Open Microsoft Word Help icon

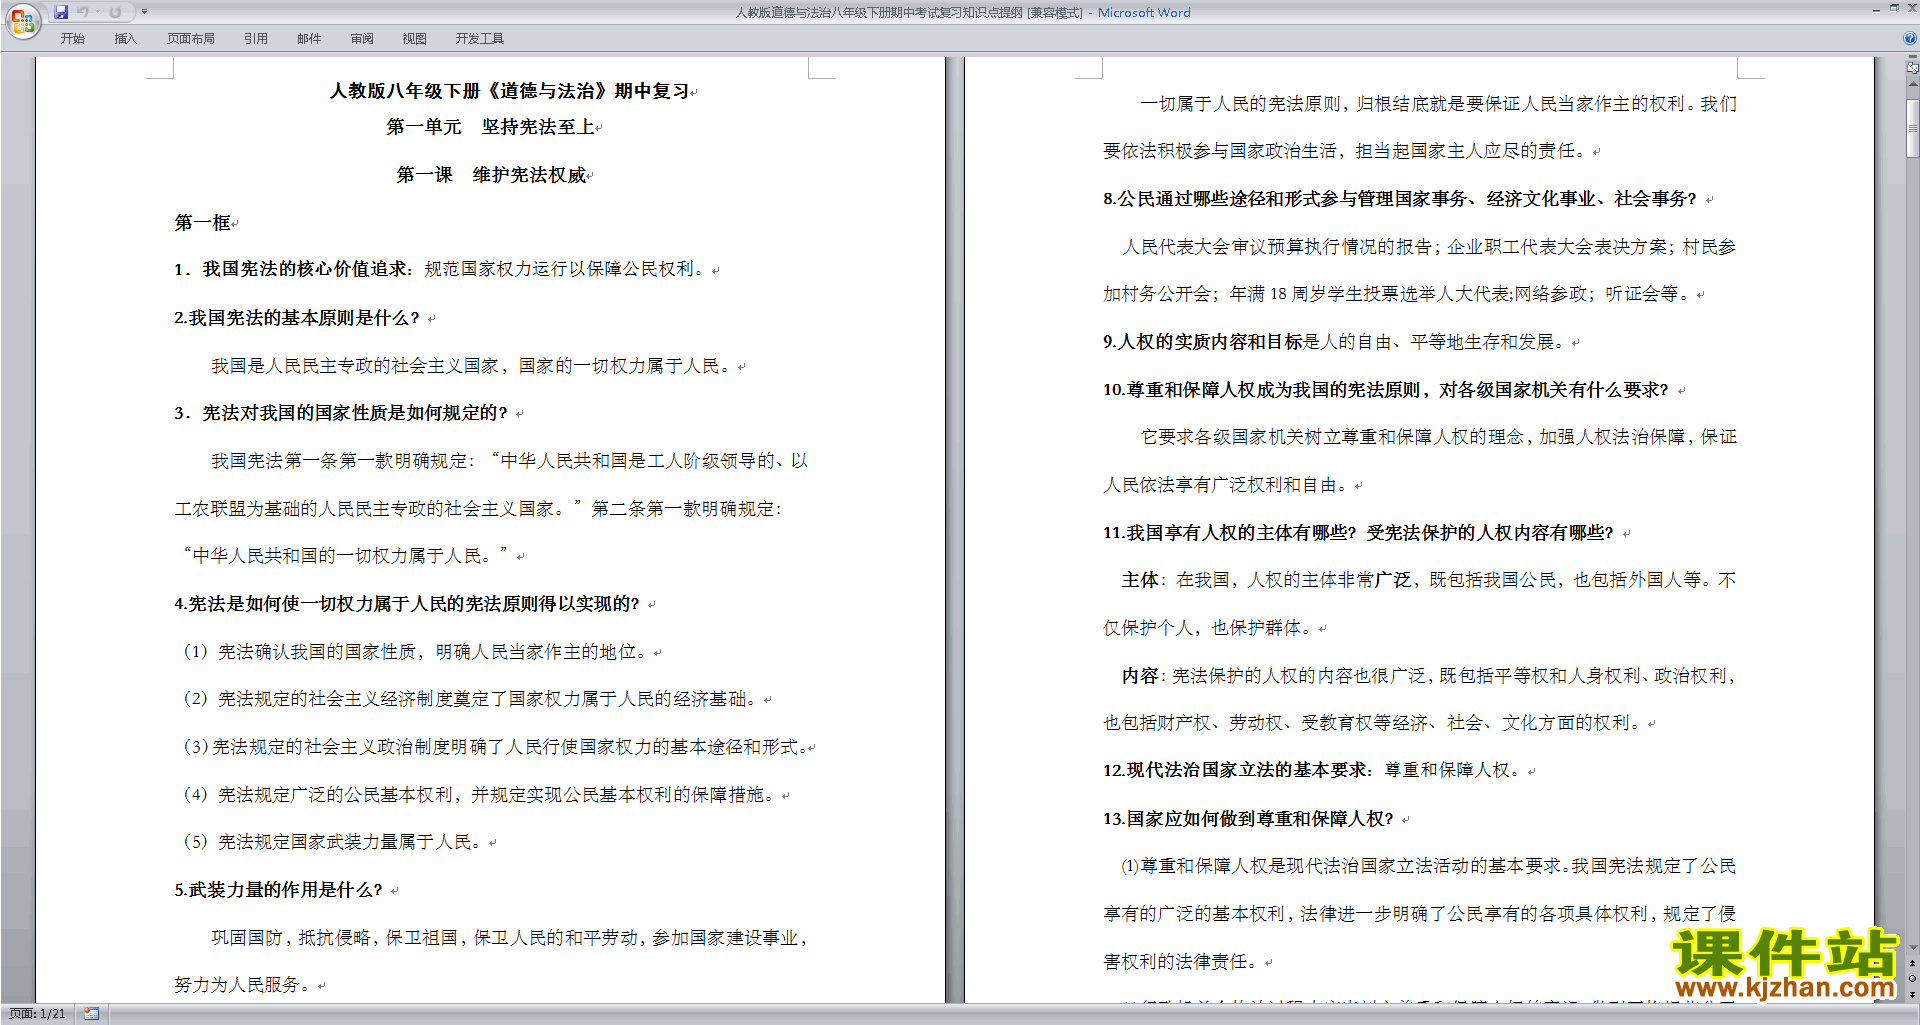1910,39
